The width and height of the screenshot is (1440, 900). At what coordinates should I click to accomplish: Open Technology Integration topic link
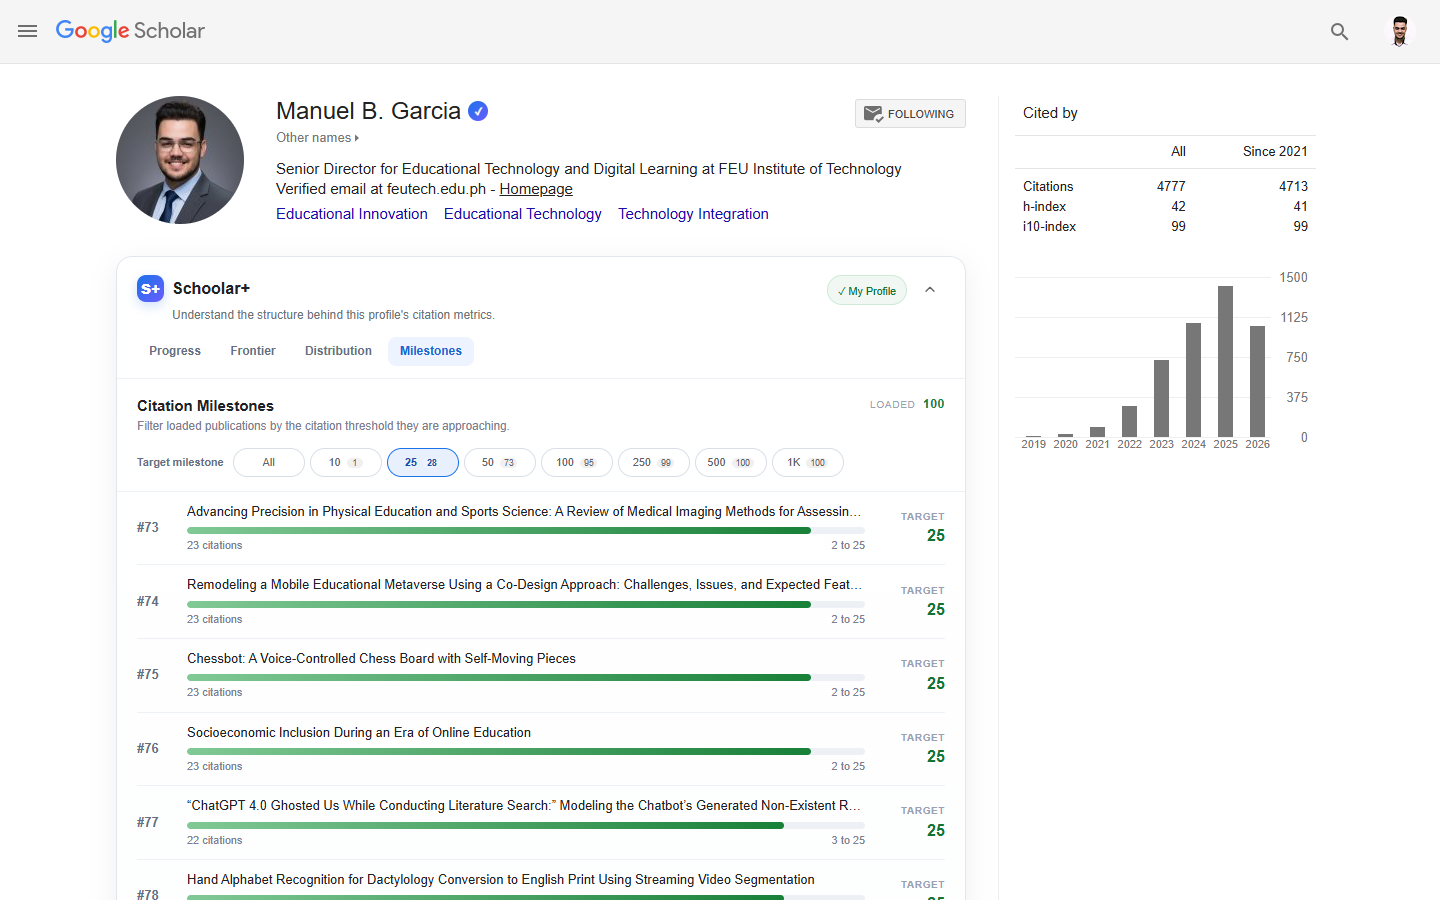693,214
